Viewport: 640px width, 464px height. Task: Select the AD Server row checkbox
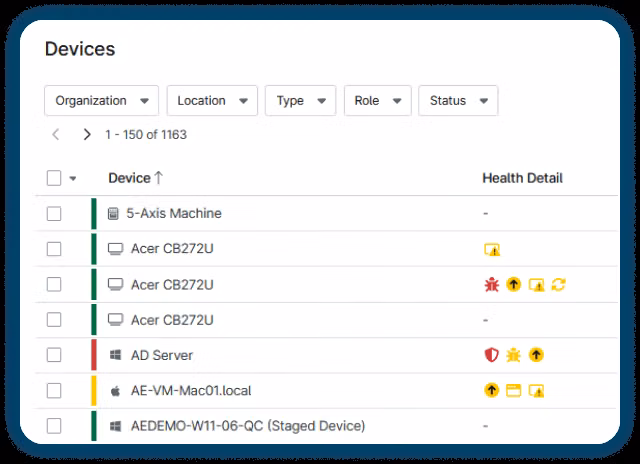tap(54, 355)
